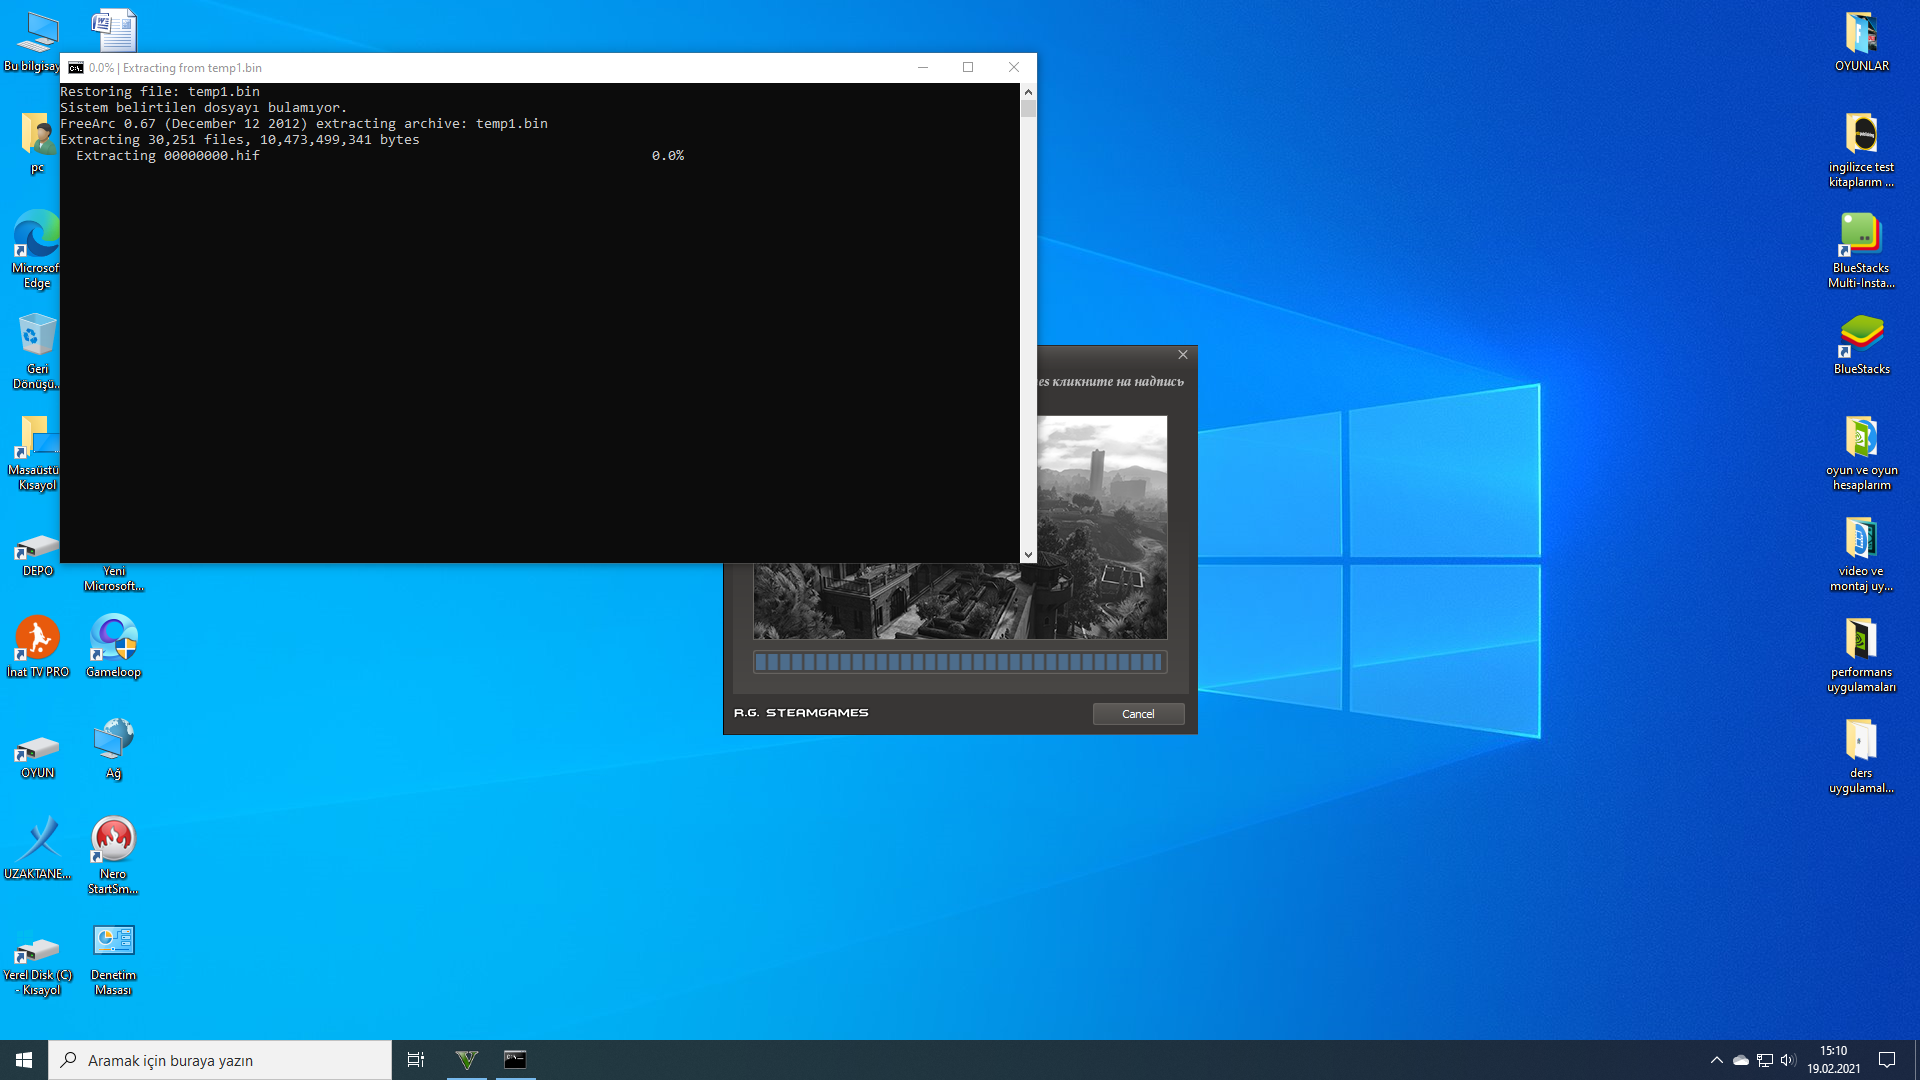This screenshot has height=1080, width=1920.
Task: Open the Windows Start menu
Action: (24, 1060)
